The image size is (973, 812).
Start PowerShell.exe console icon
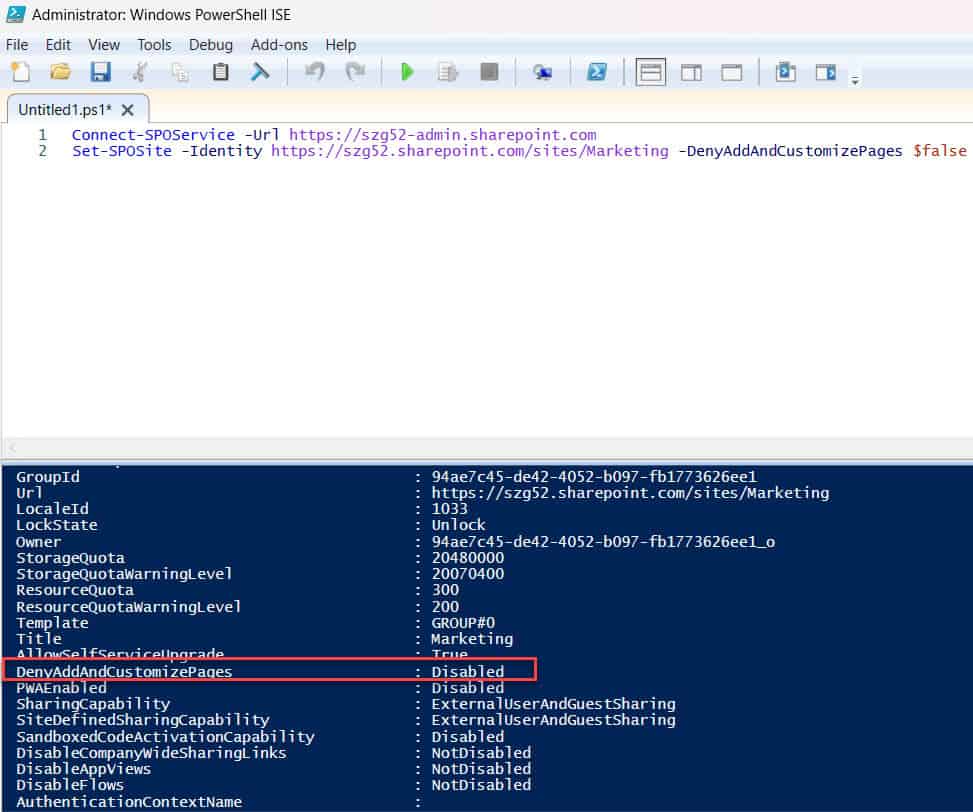(x=597, y=72)
